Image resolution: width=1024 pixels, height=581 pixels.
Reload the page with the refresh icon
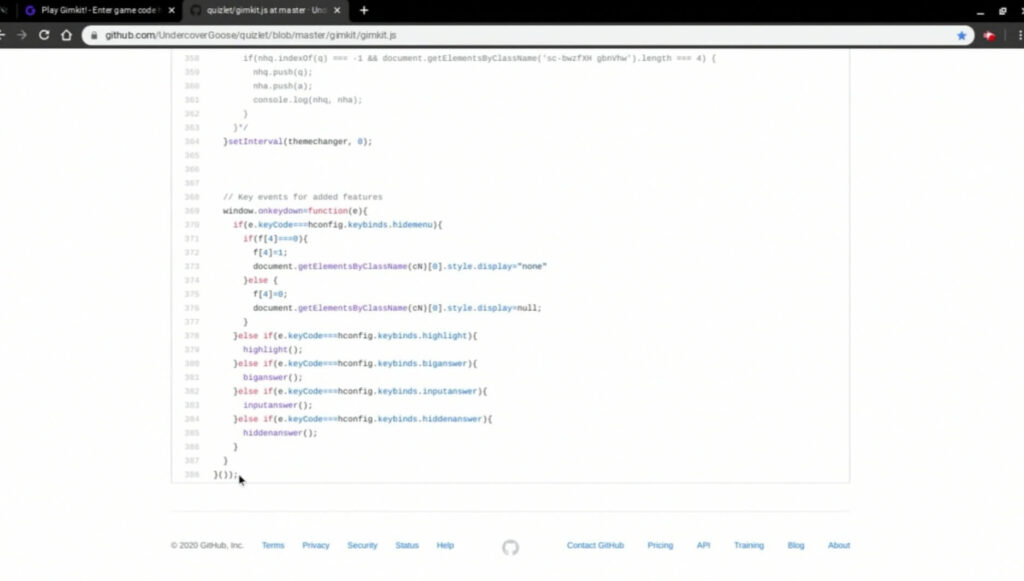click(44, 35)
